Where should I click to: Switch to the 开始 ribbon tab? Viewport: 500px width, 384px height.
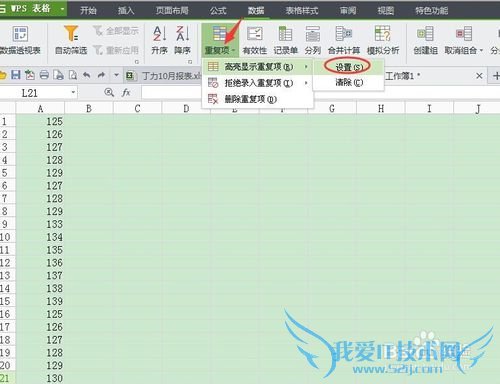[88, 10]
